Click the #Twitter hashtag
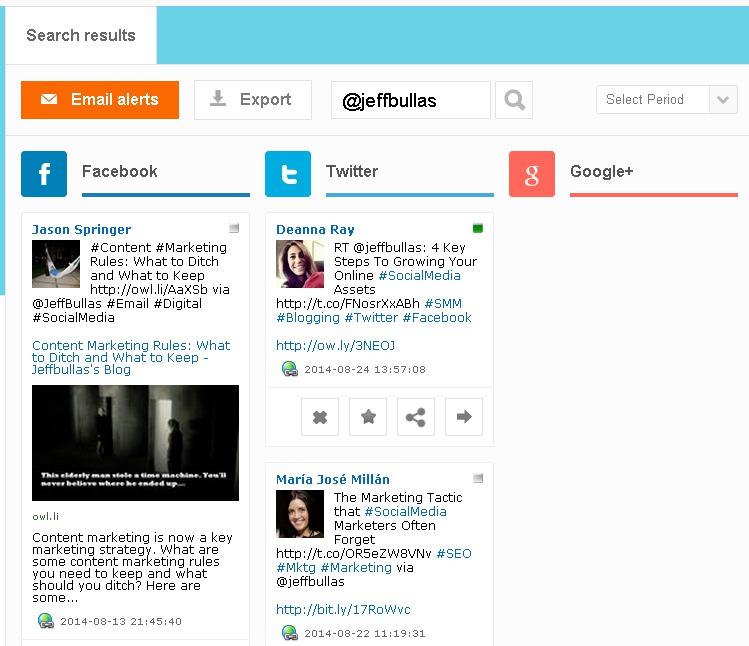Image resolution: width=749 pixels, height=646 pixels. [x=371, y=318]
